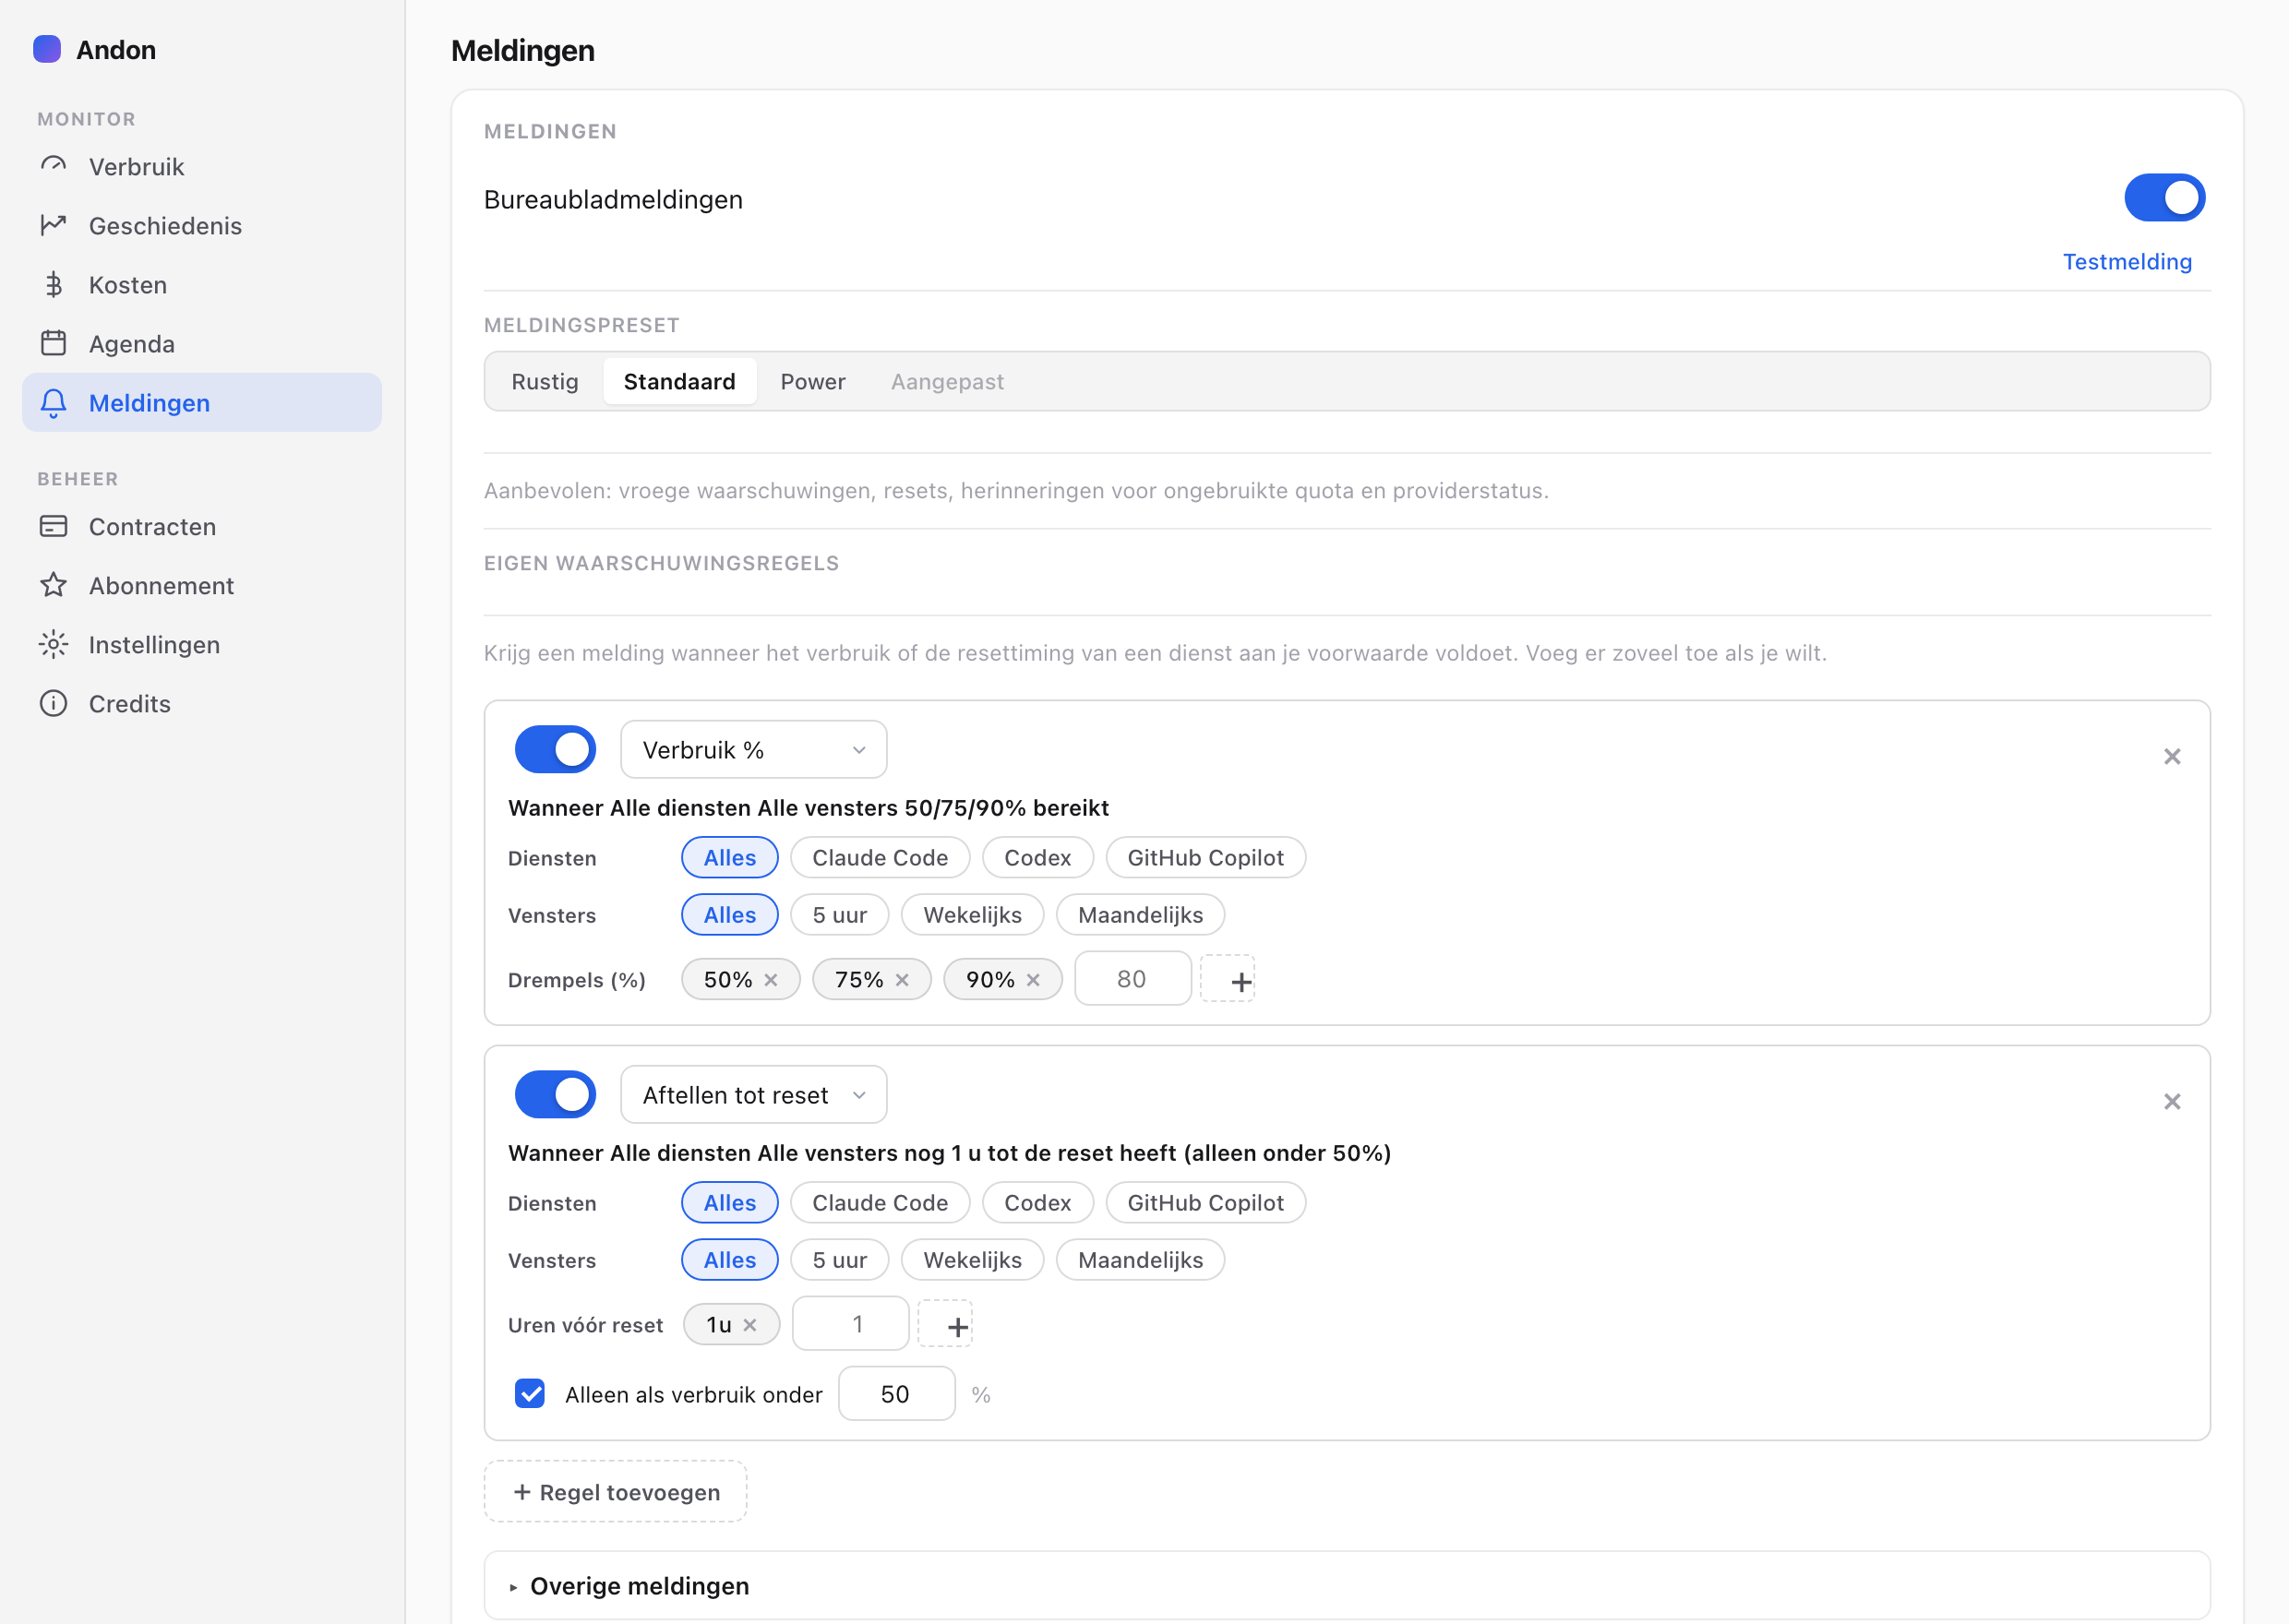Disable the Aftellen tot reset rule switch
Viewport: 2289px width, 1624px height.
point(555,1094)
